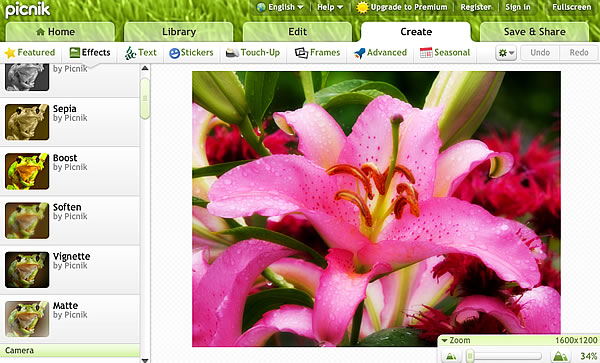Viewport: 600px width, 363px height.
Task: Select the Matte effect thumbnail
Action: [x=27, y=319]
